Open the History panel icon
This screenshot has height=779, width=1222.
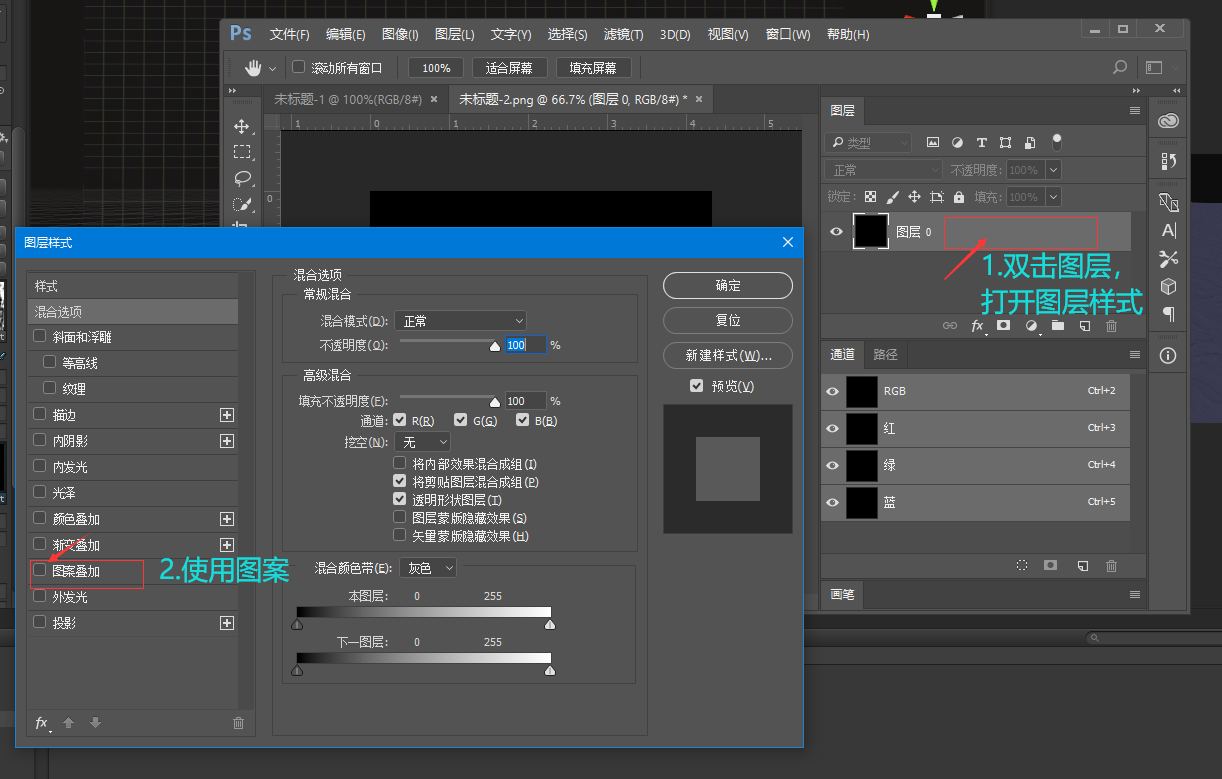click(x=1168, y=161)
